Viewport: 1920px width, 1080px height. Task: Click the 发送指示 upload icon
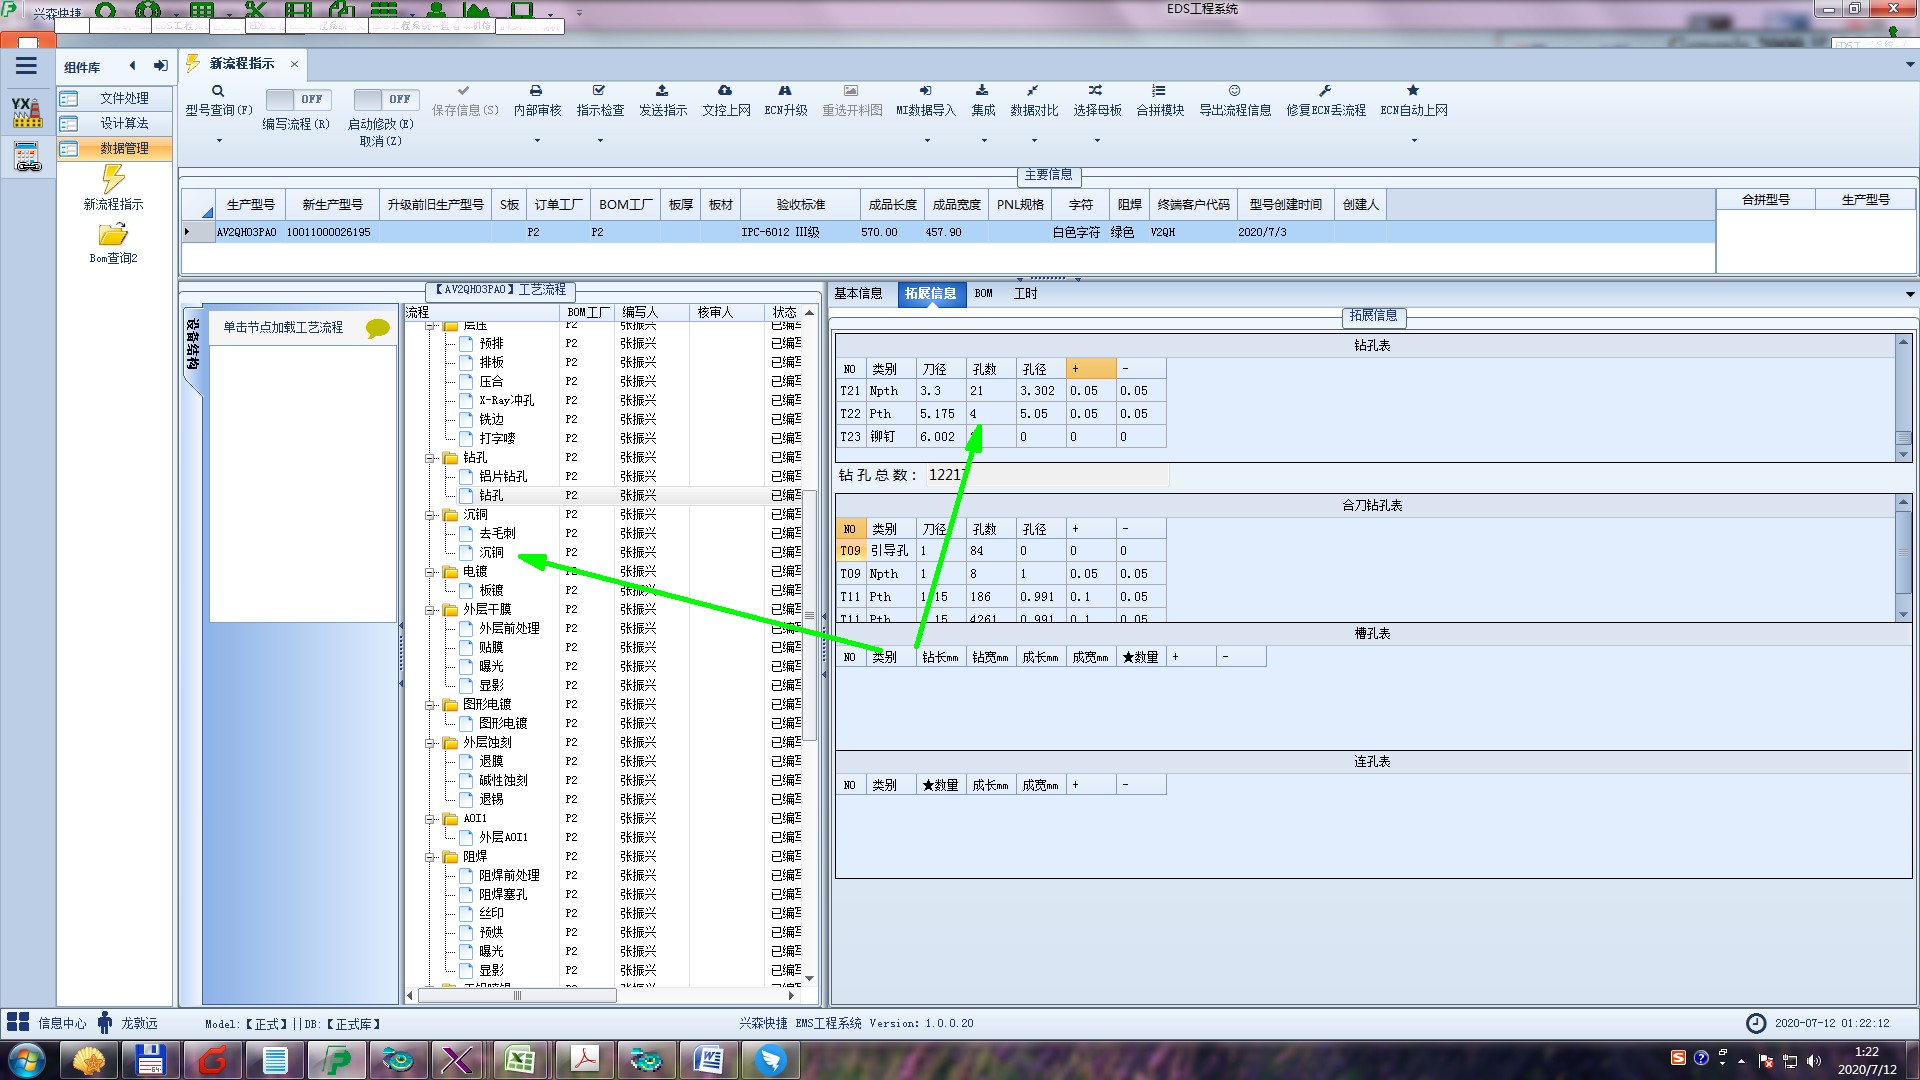(x=662, y=91)
